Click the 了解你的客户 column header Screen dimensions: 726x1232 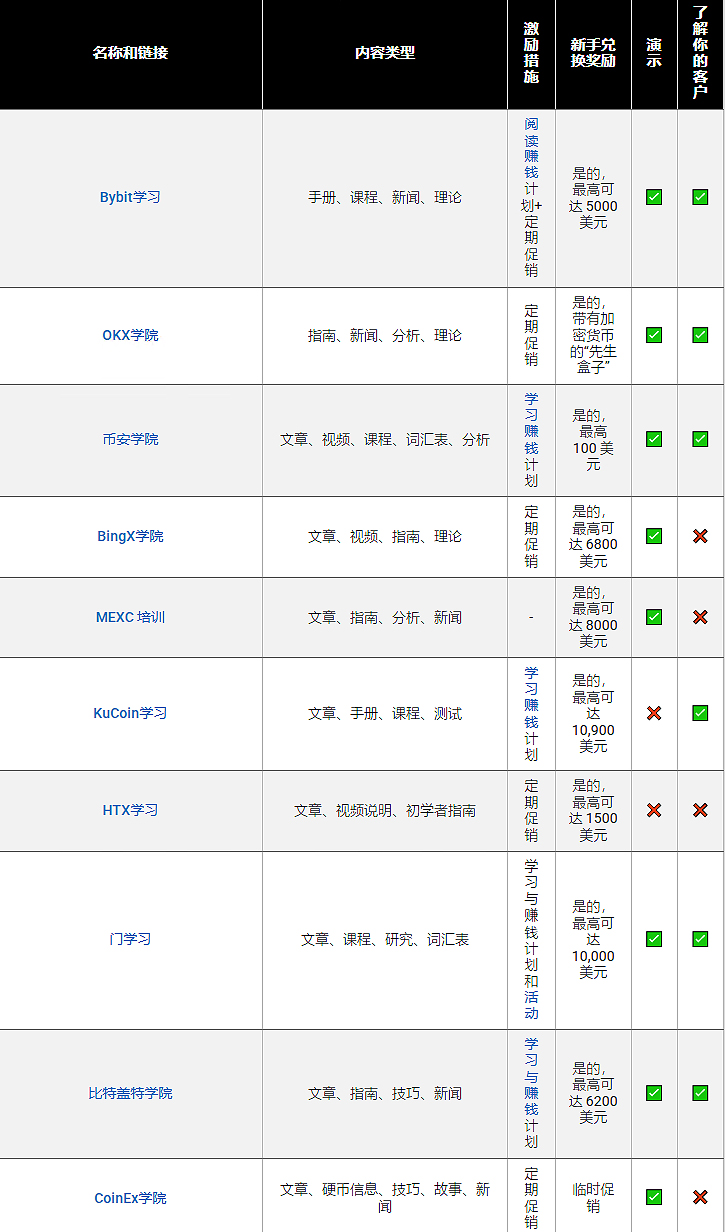pyautogui.click(x=700, y=53)
